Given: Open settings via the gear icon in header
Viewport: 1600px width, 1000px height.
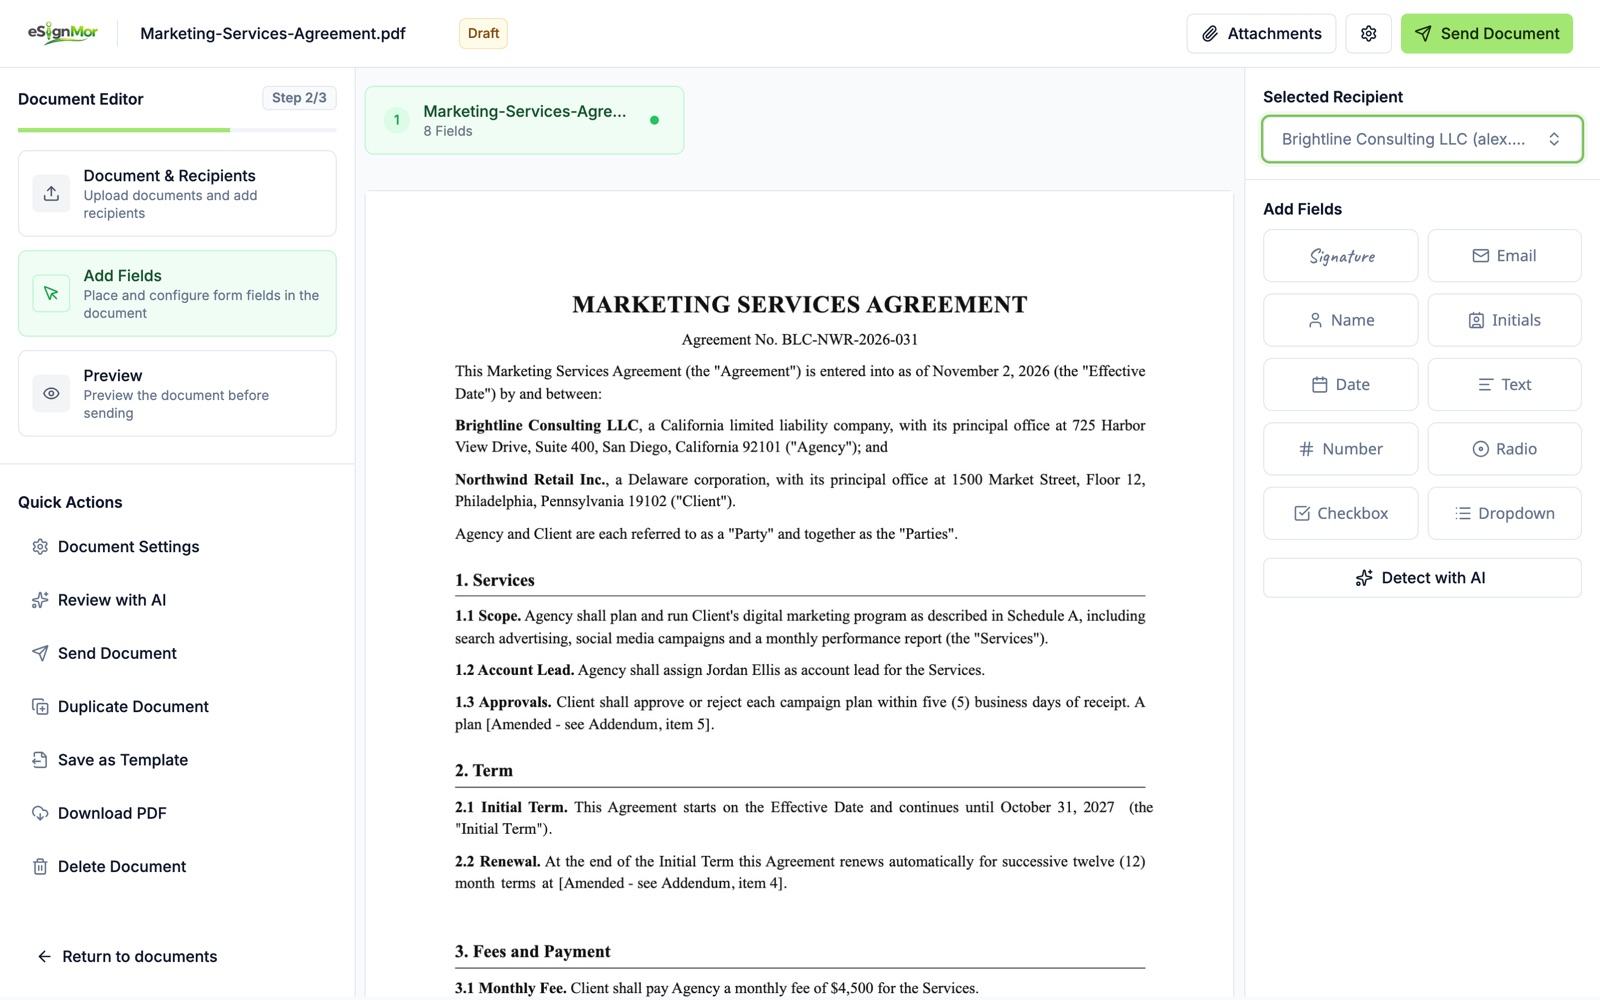Looking at the screenshot, I should click(1368, 34).
